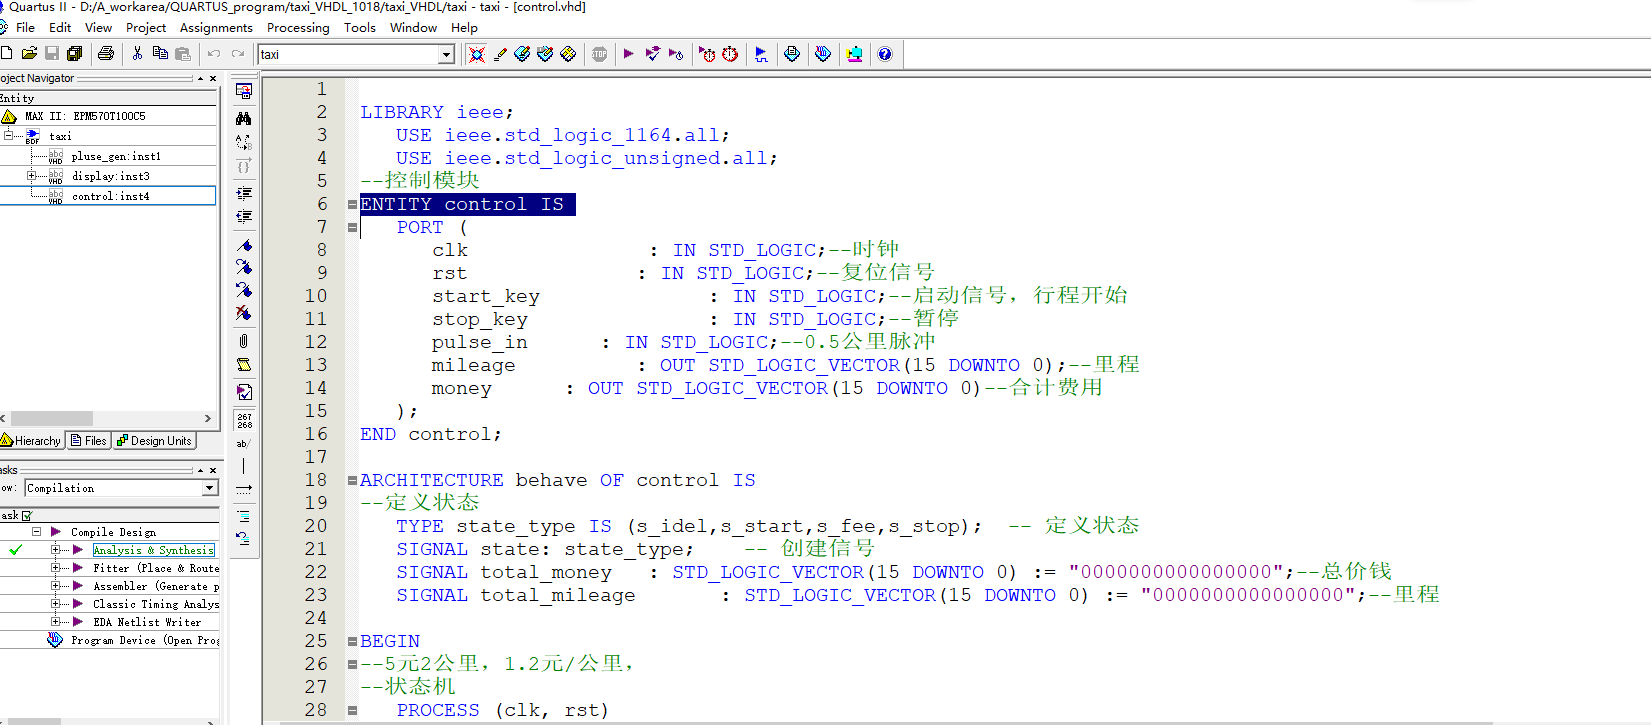The height and width of the screenshot is (725, 1651).
Task: Close the Tasks panel
Action: pos(213,470)
